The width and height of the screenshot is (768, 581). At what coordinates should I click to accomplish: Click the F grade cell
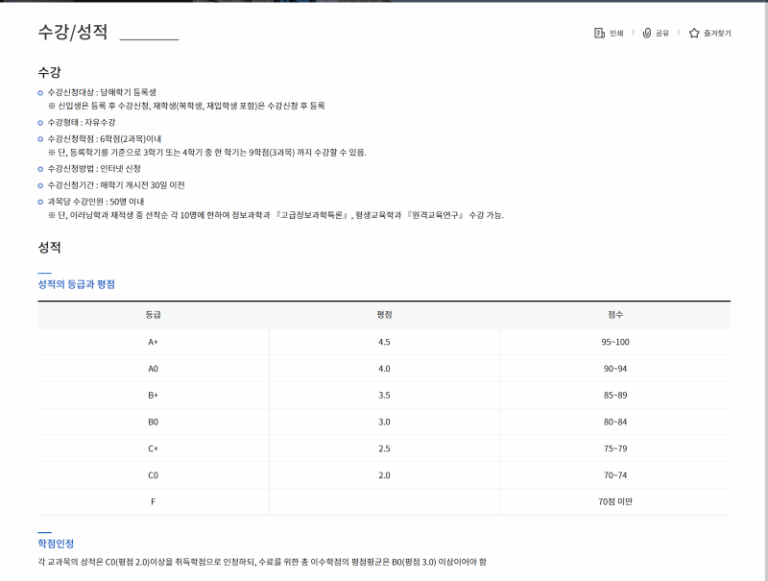[153, 501]
